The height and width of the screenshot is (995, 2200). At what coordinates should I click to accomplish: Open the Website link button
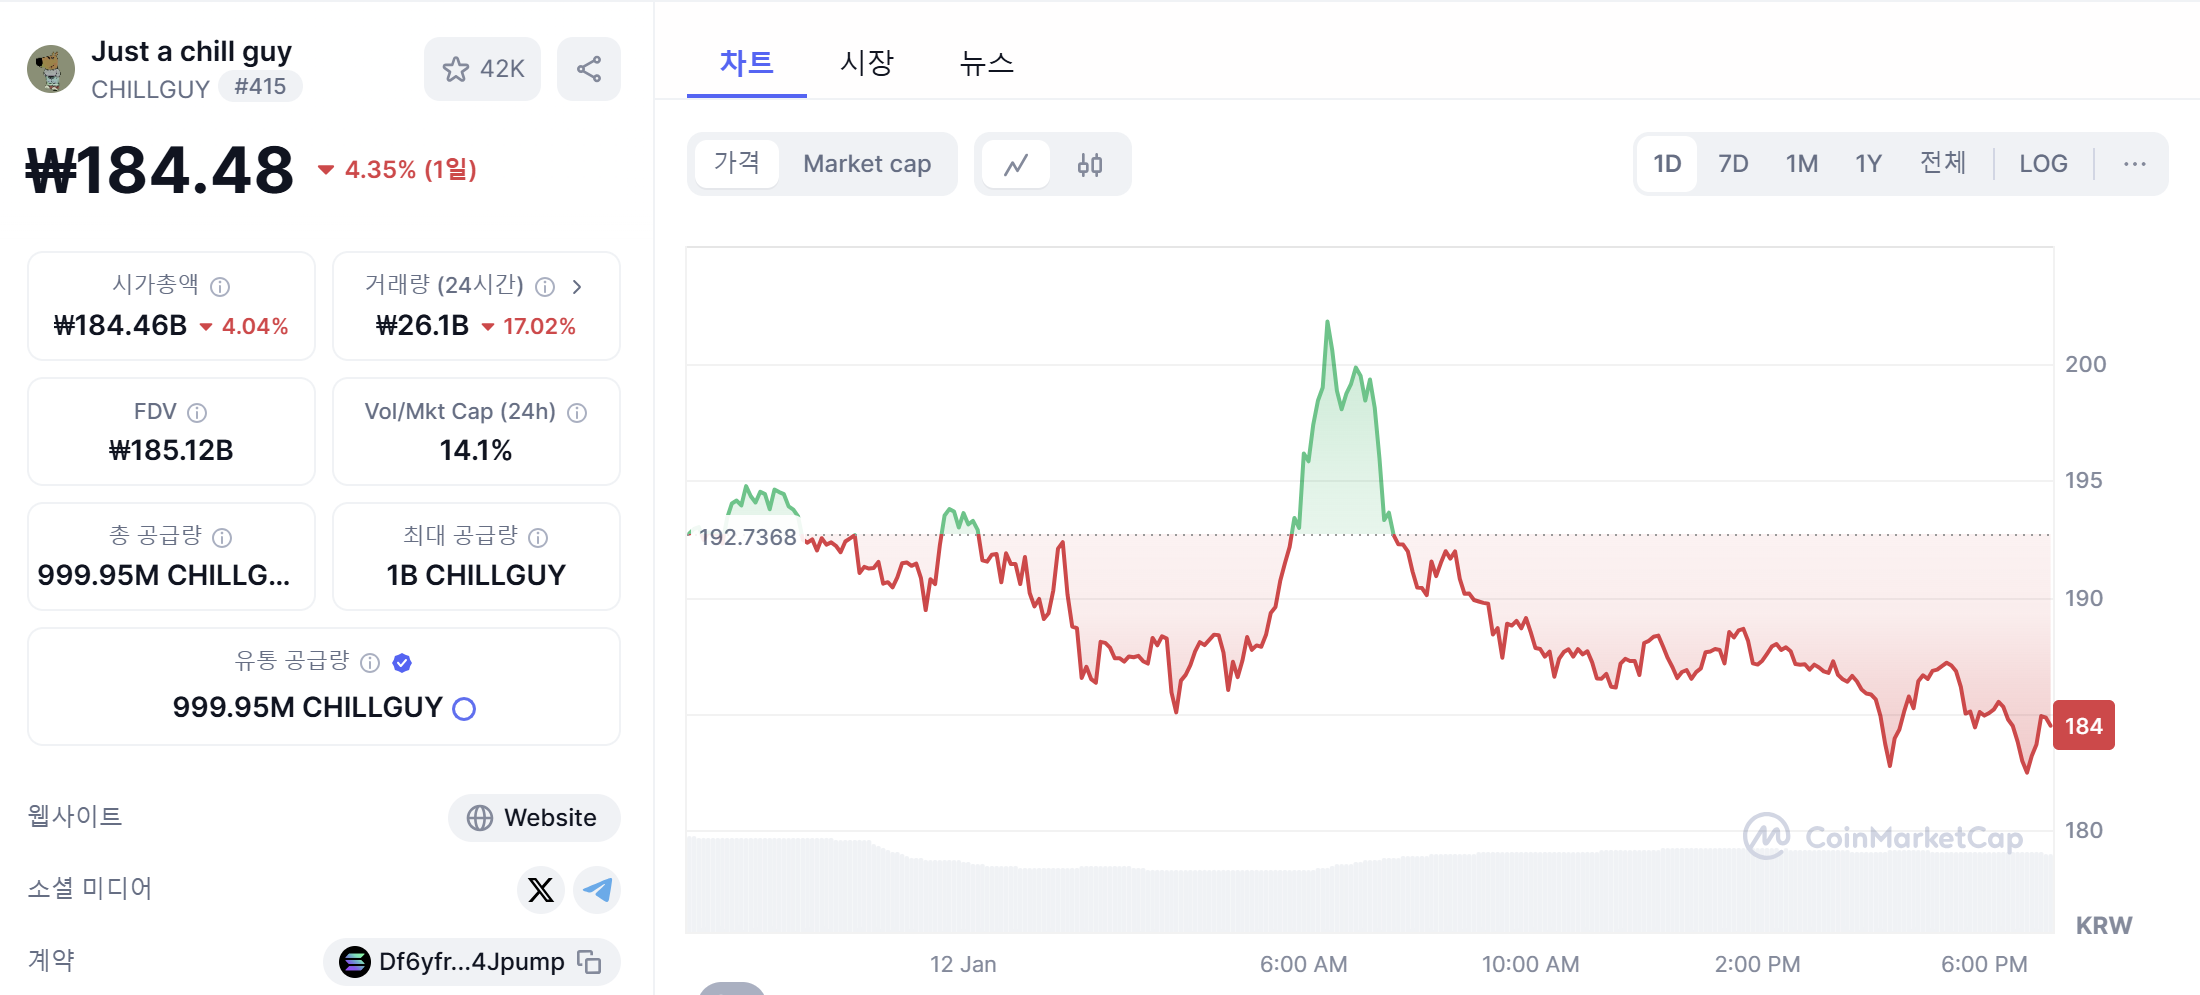click(x=534, y=818)
